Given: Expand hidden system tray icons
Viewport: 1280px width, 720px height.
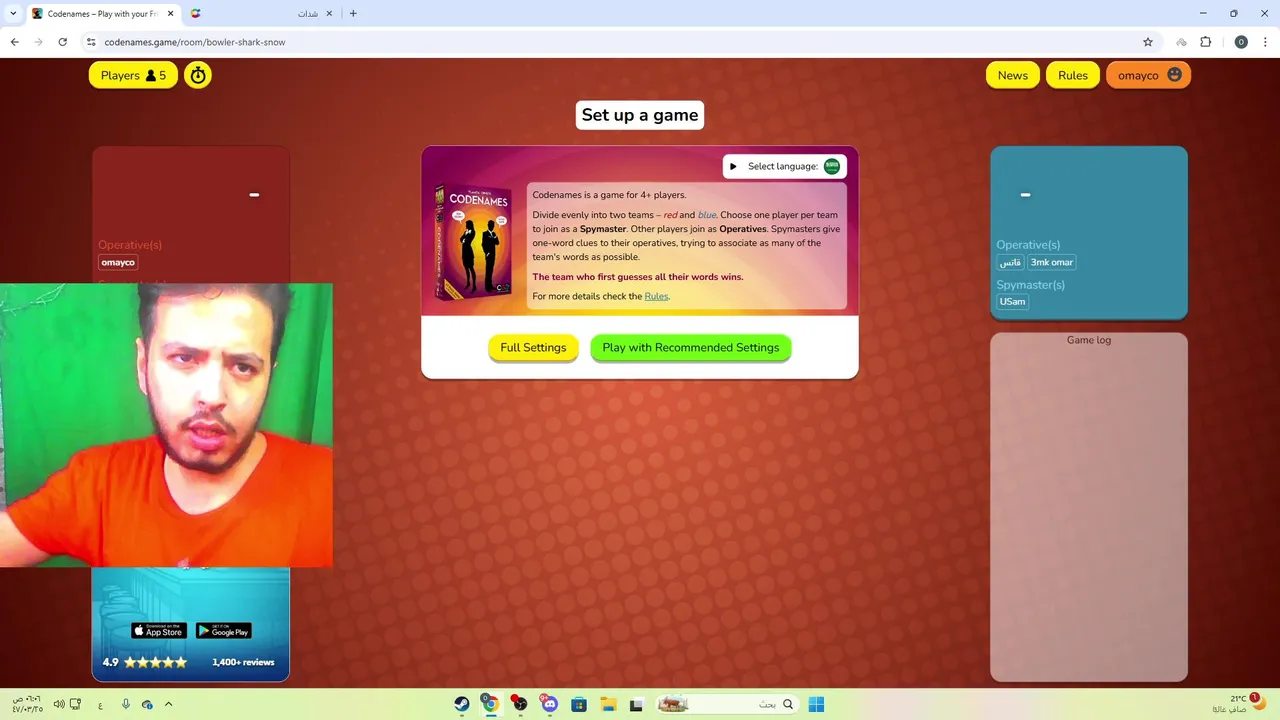Looking at the screenshot, I should point(168,704).
